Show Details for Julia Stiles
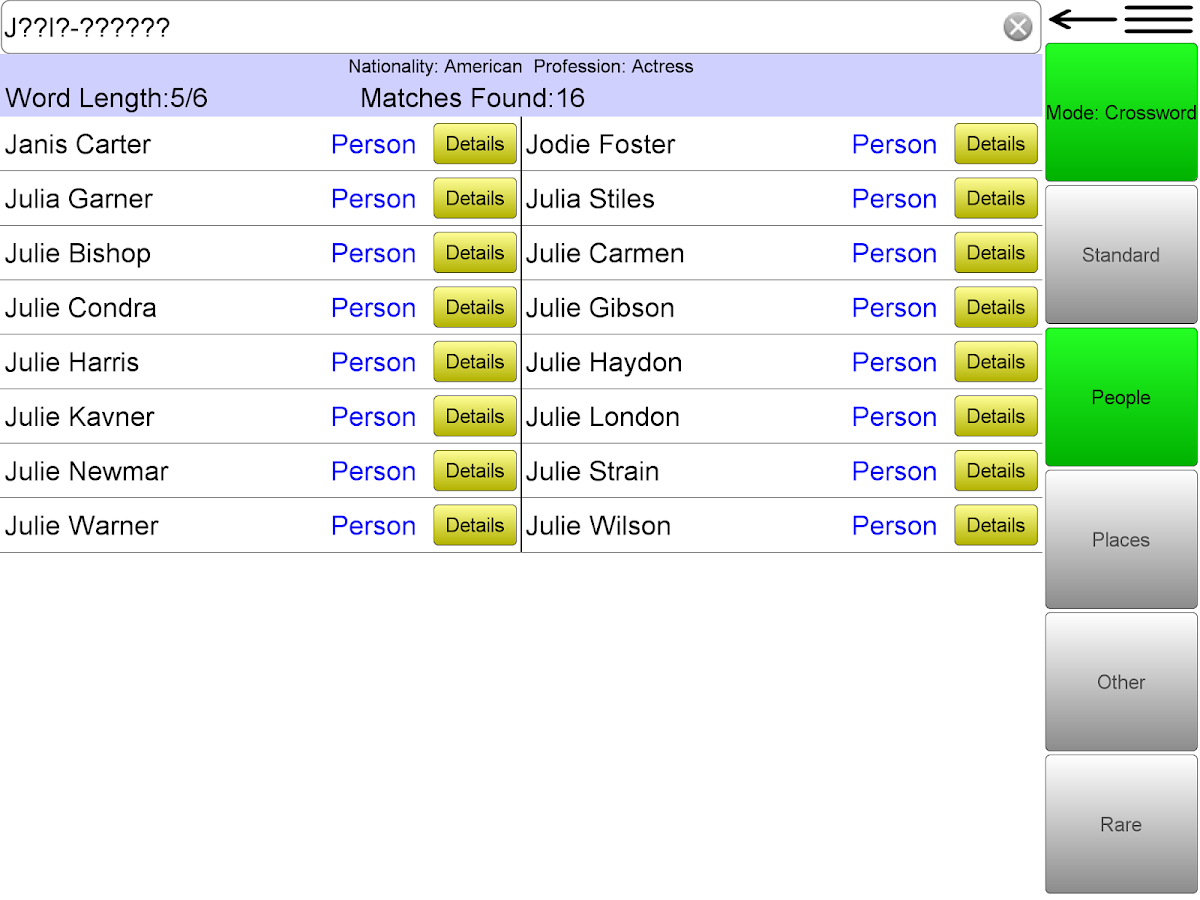The width and height of the screenshot is (1200, 900). (995, 198)
